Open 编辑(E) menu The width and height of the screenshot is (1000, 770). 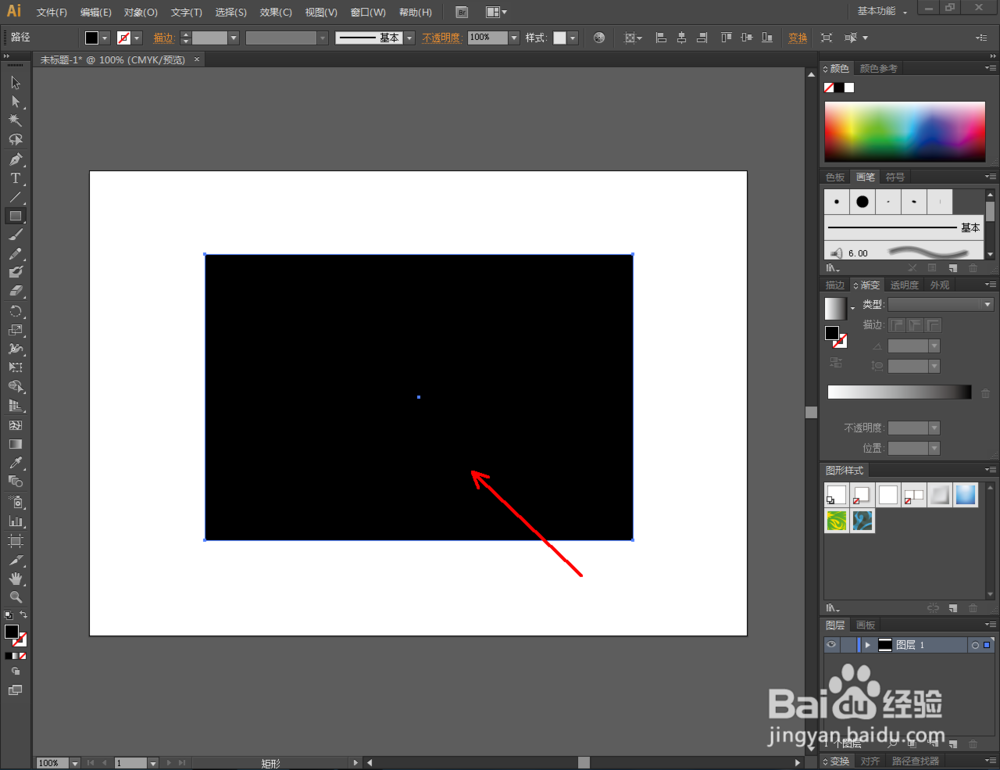[96, 12]
